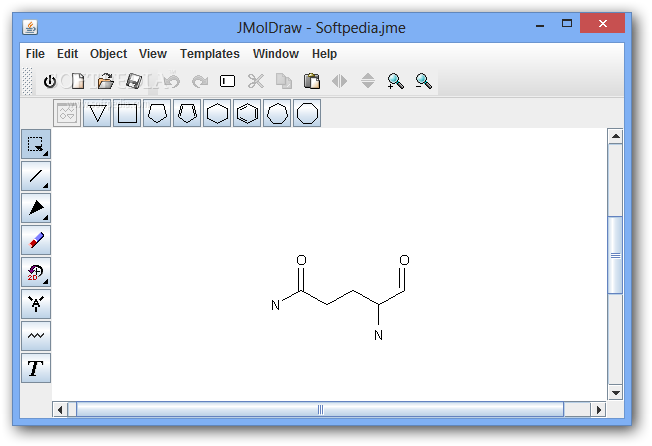Paste with the clipboard icon
Screen dimensions: 652x446
[x=312, y=81]
